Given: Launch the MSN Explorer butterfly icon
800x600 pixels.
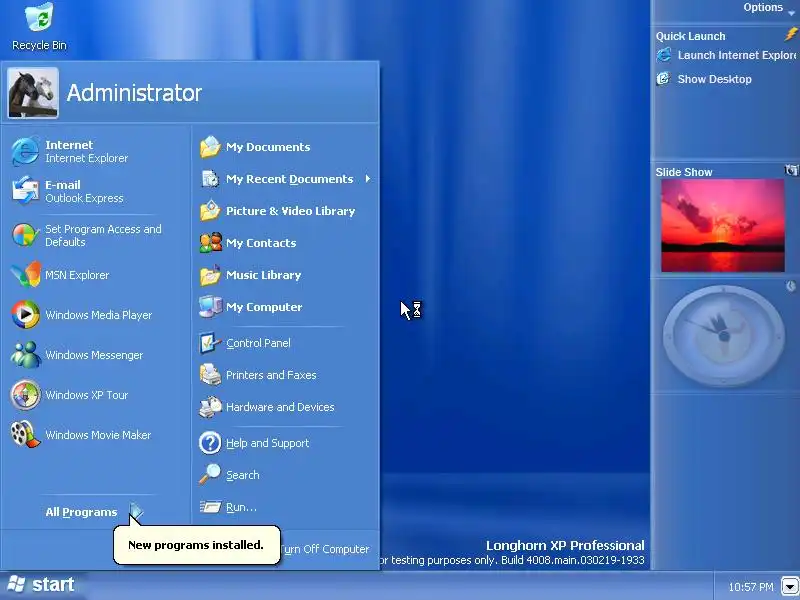Looking at the screenshot, I should click(x=25, y=275).
